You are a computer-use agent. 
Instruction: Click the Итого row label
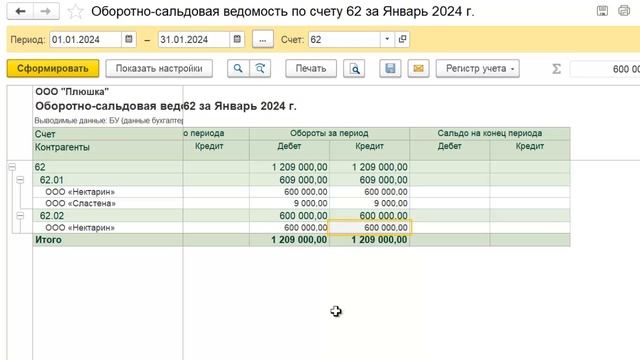(48, 240)
